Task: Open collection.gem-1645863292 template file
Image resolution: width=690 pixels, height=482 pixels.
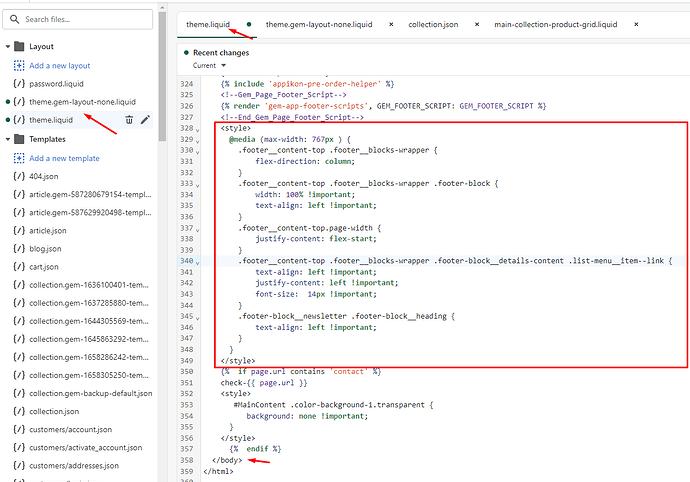Action: pos(89,339)
